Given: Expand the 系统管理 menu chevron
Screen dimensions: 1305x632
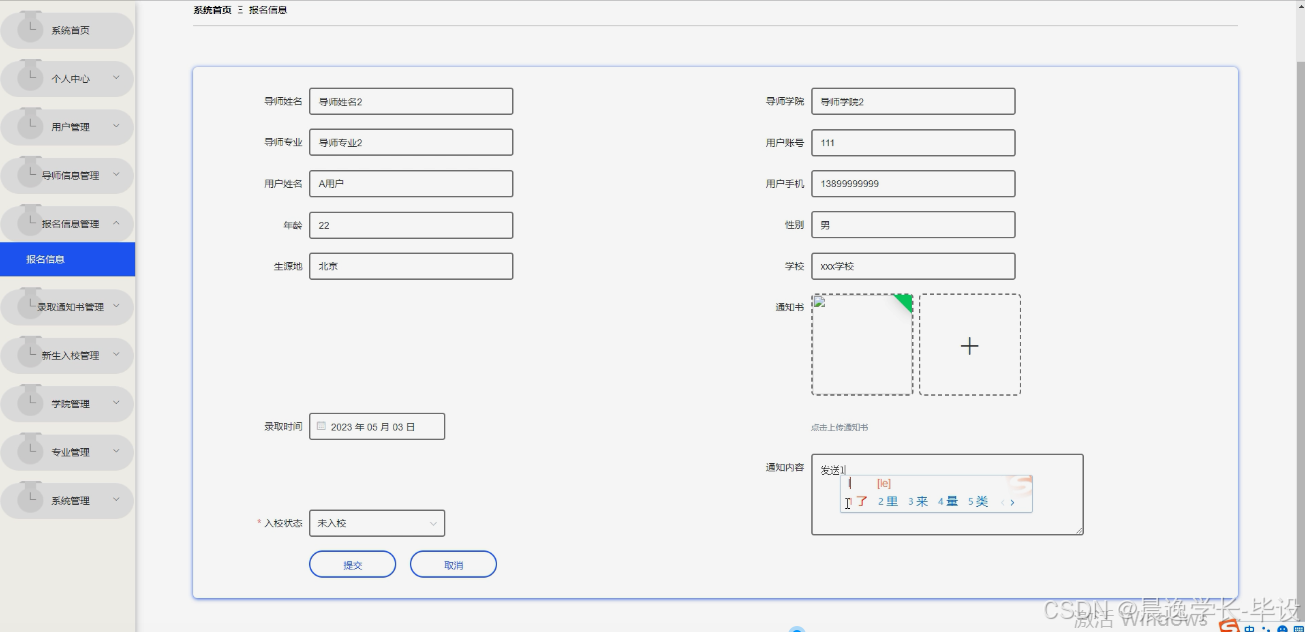Looking at the screenshot, I should point(116,500).
